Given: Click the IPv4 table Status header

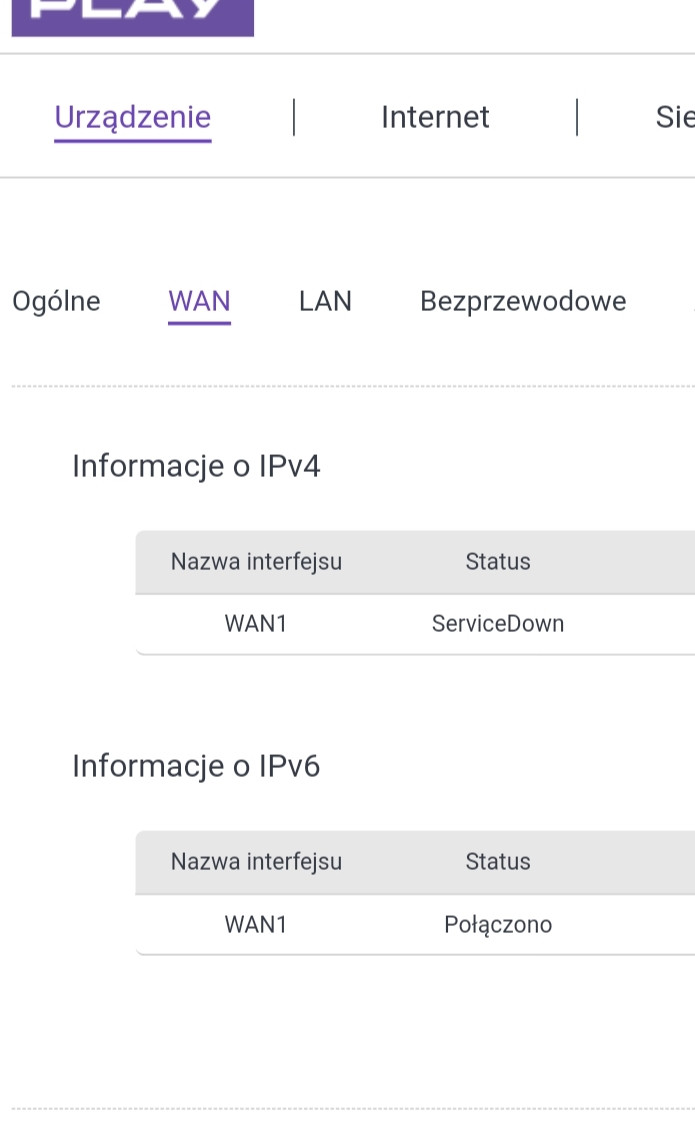Looking at the screenshot, I should pyautogui.click(x=498, y=562).
